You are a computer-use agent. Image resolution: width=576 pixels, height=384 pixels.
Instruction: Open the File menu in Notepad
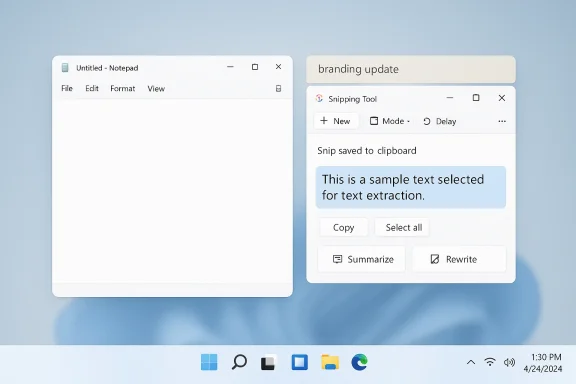[x=67, y=89]
